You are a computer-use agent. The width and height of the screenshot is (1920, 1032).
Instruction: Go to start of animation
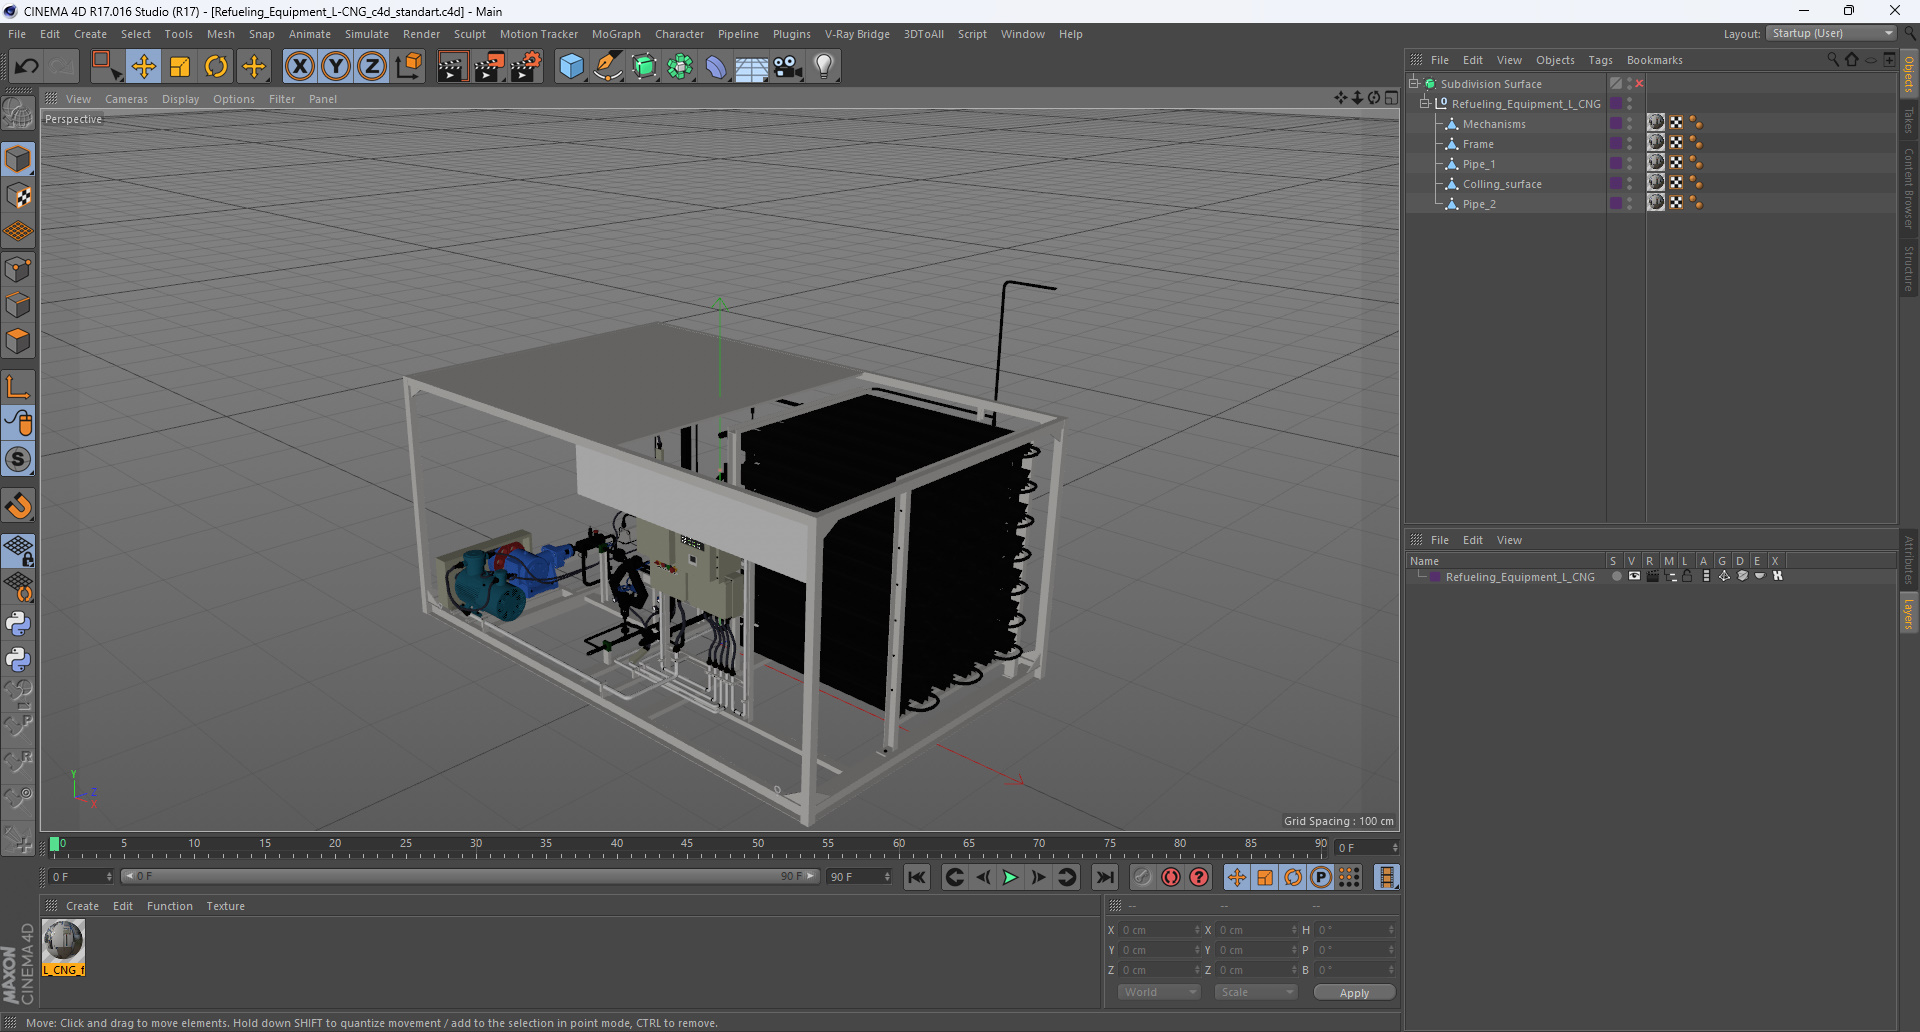[917, 877]
